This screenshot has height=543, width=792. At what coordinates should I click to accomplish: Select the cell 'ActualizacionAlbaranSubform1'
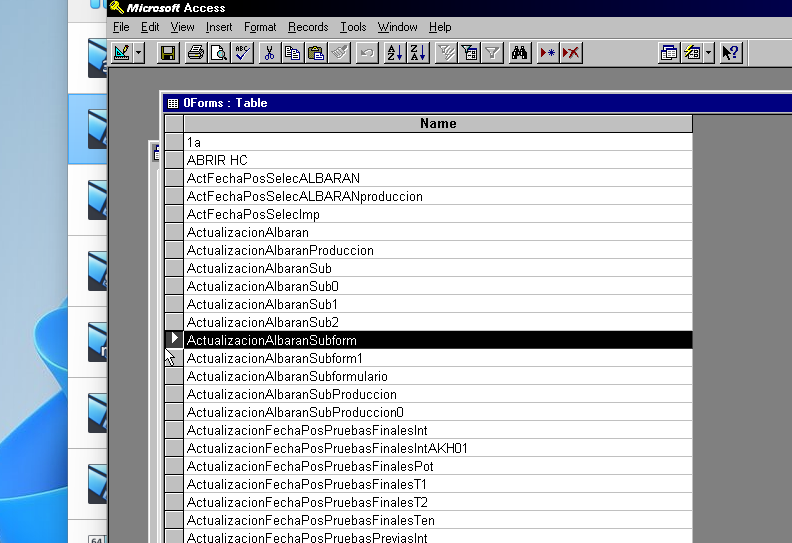point(438,358)
